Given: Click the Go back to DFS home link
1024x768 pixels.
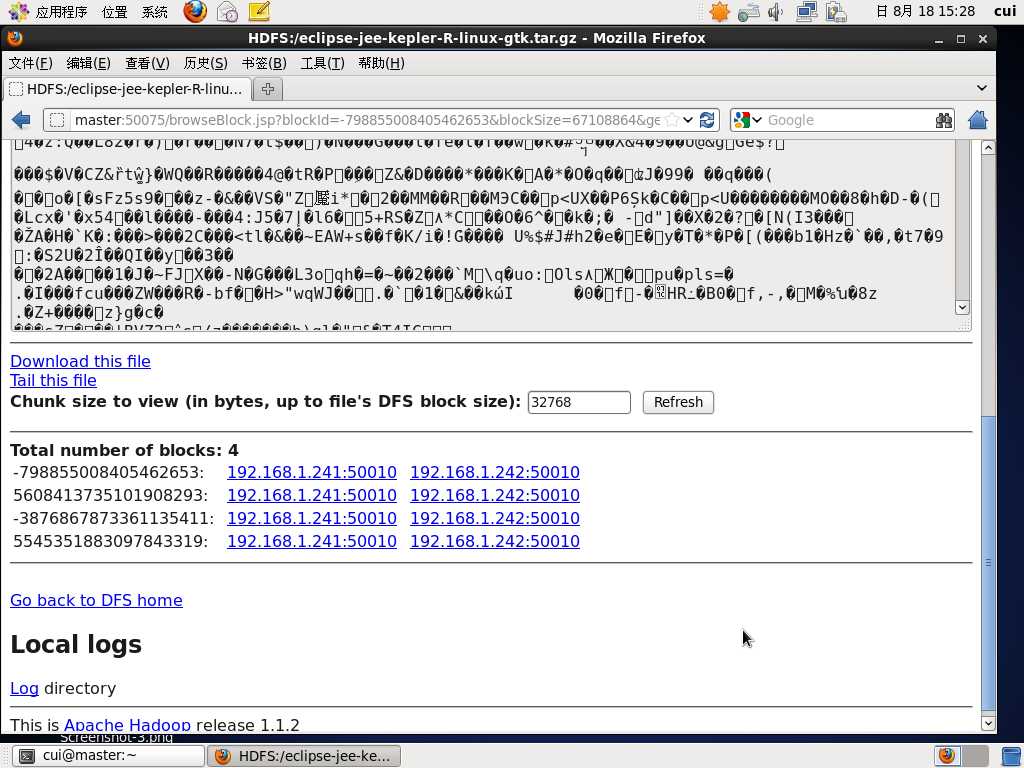Looking at the screenshot, I should (x=96, y=600).
